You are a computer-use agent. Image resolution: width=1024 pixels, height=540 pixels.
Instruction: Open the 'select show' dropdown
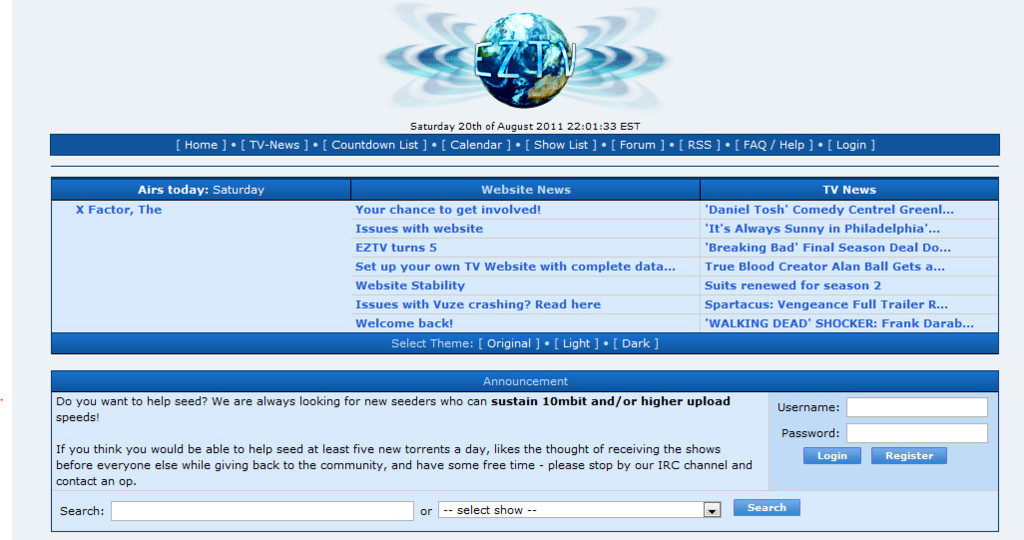click(x=579, y=510)
